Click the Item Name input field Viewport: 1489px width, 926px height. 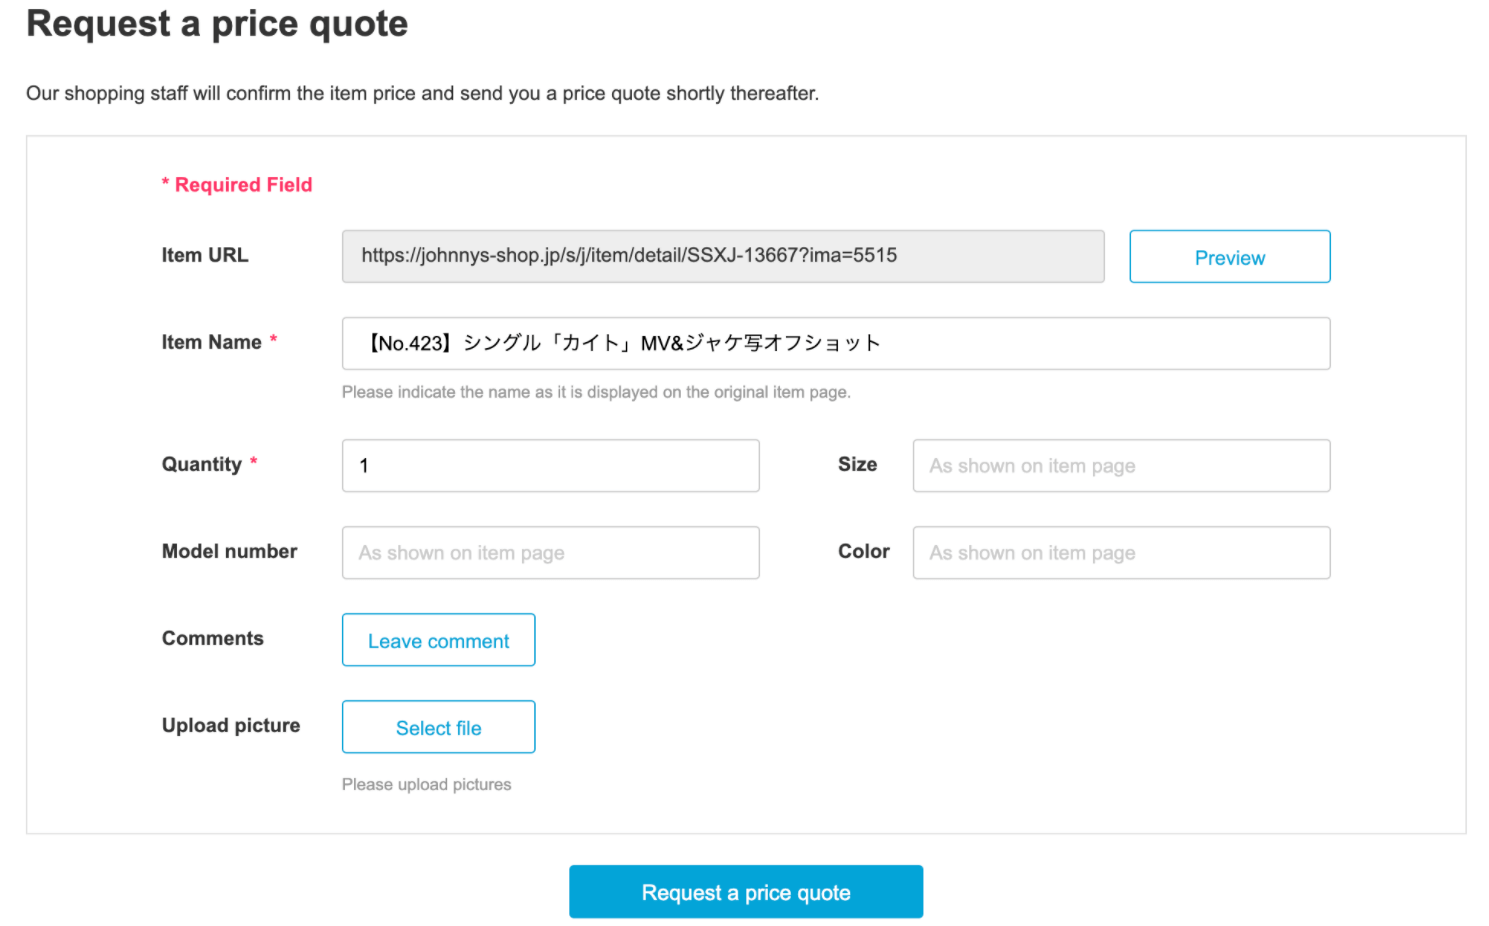coord(836,343)
